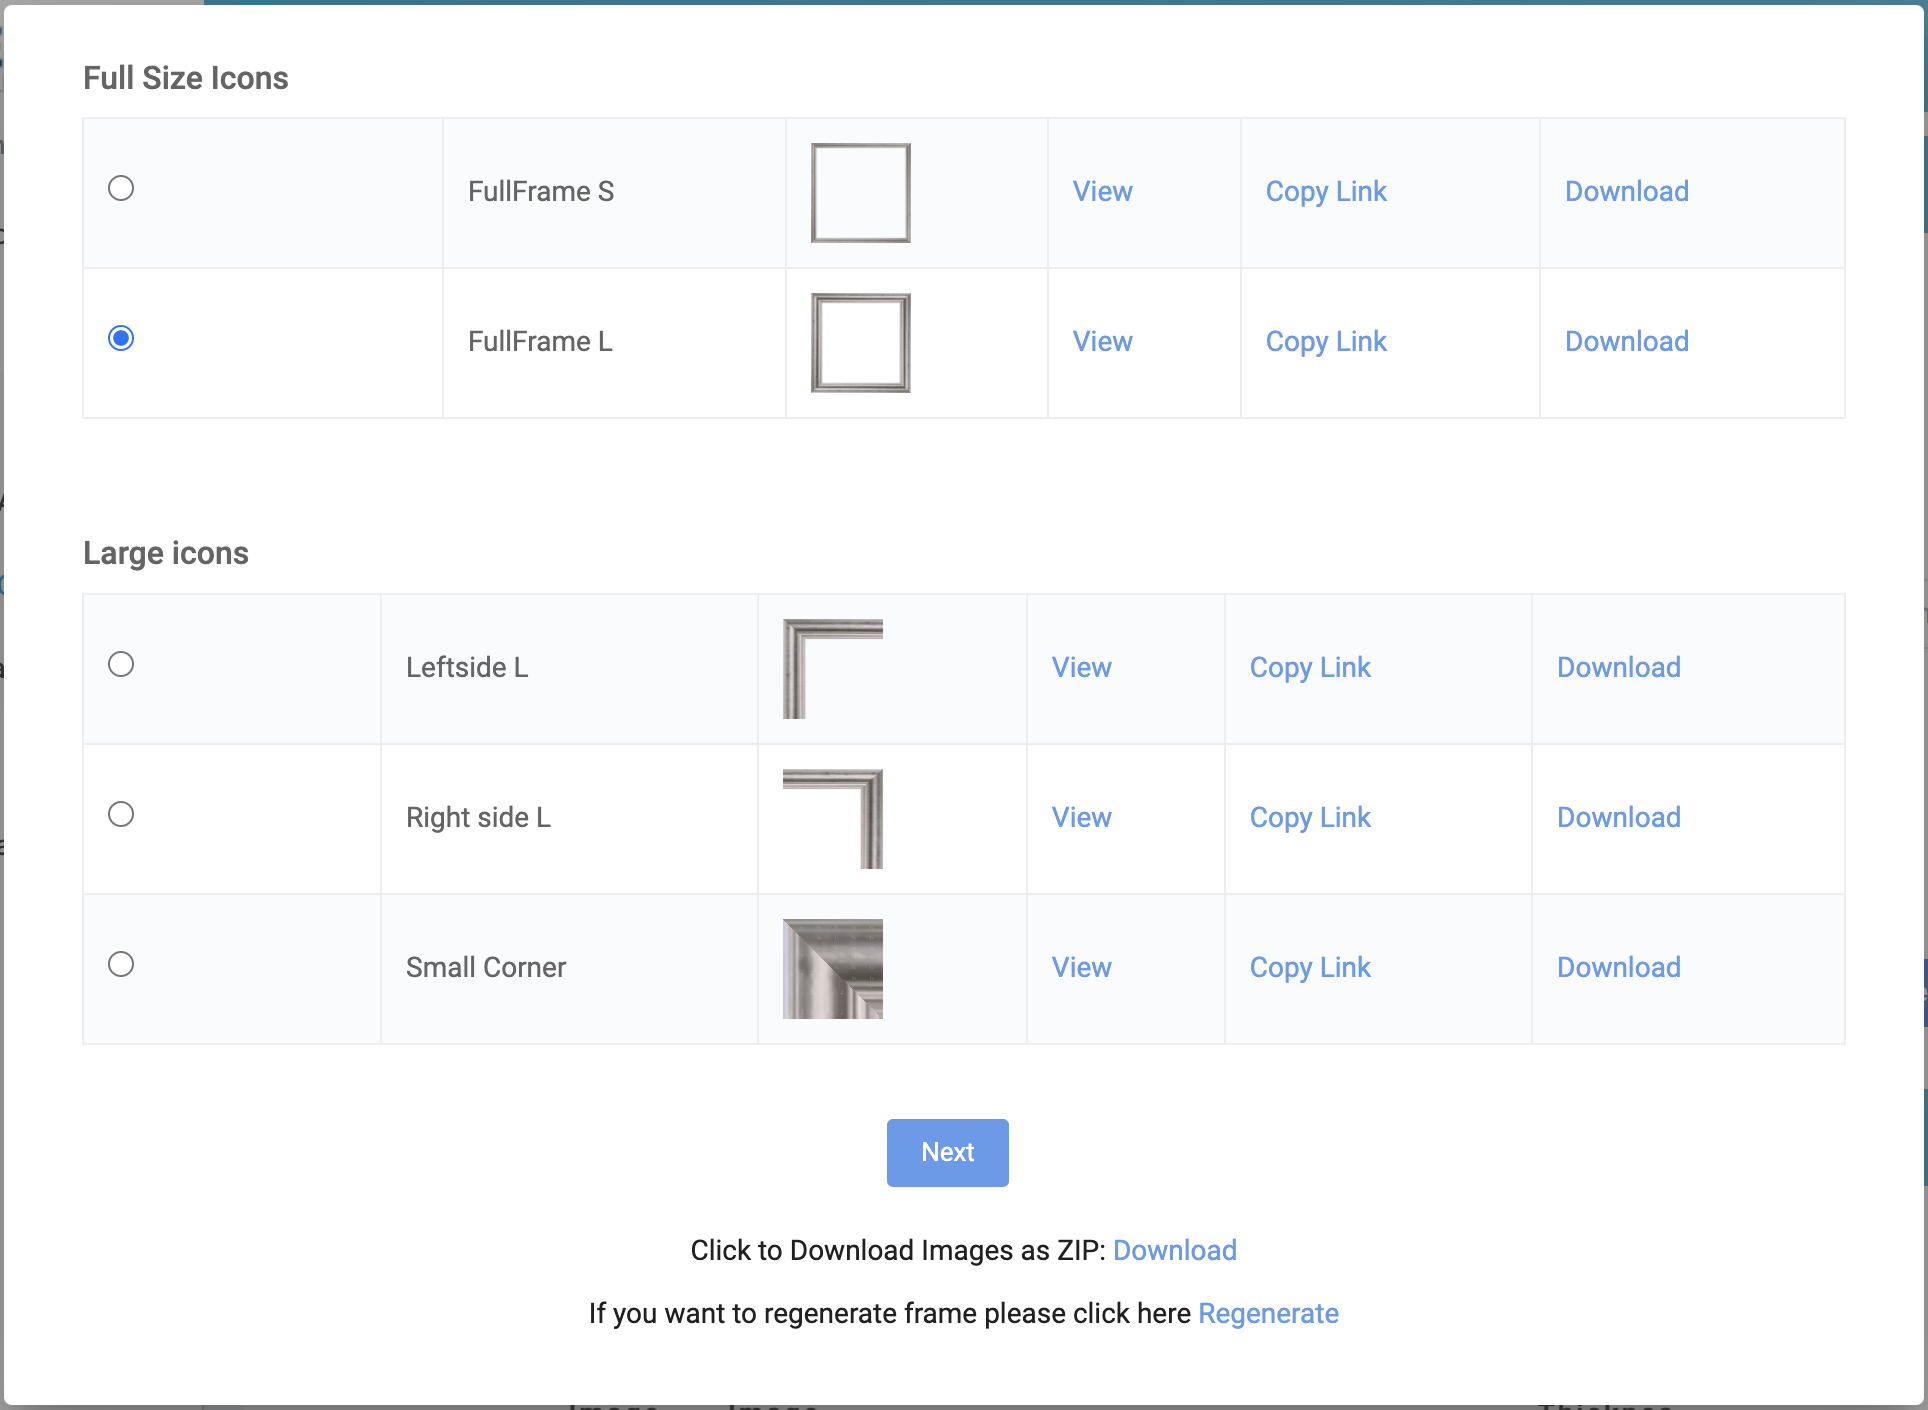View the Leftside L image

pyautogui.click(x=1082, y=667)
